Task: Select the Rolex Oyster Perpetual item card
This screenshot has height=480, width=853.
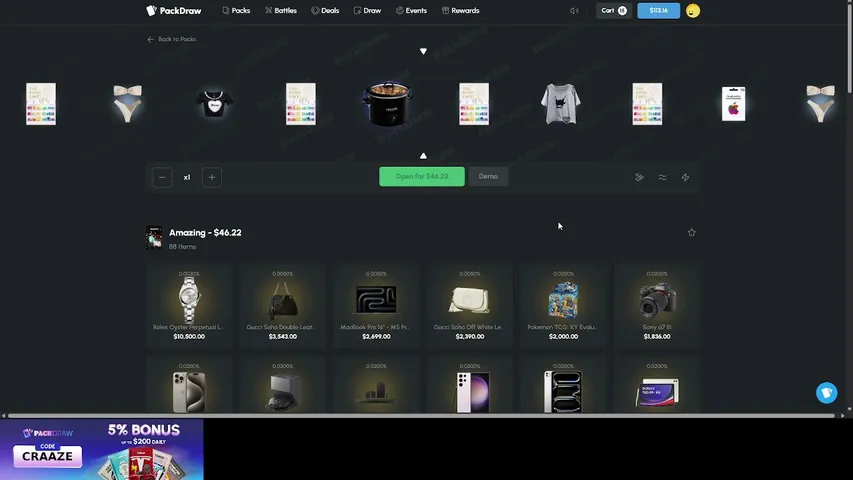Action: (x=189, y=305)
